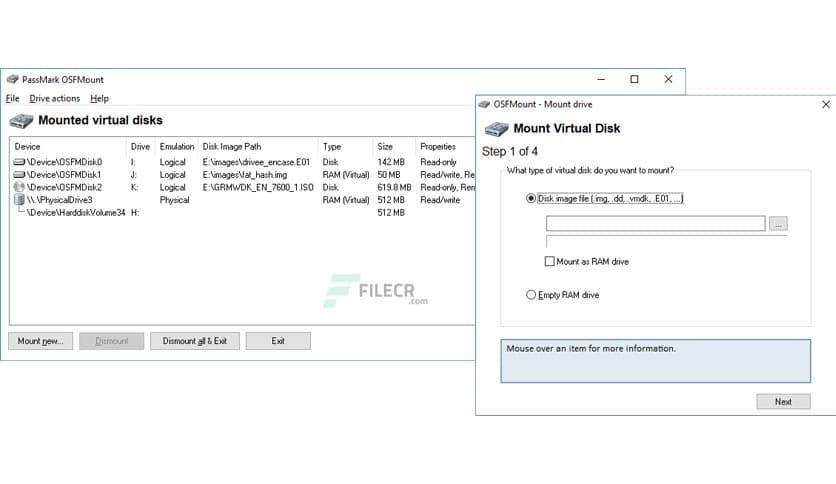Click size value 142 MB
The height and width of the screenshot is (484, 836).
click(x=391, y=162)
